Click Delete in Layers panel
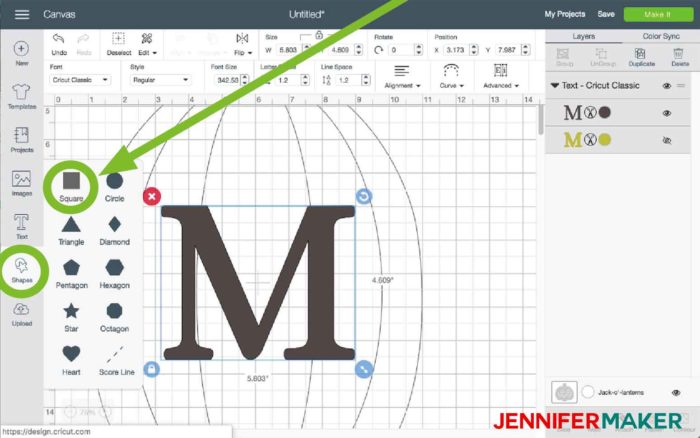700x438 pixels. point(679,57)
